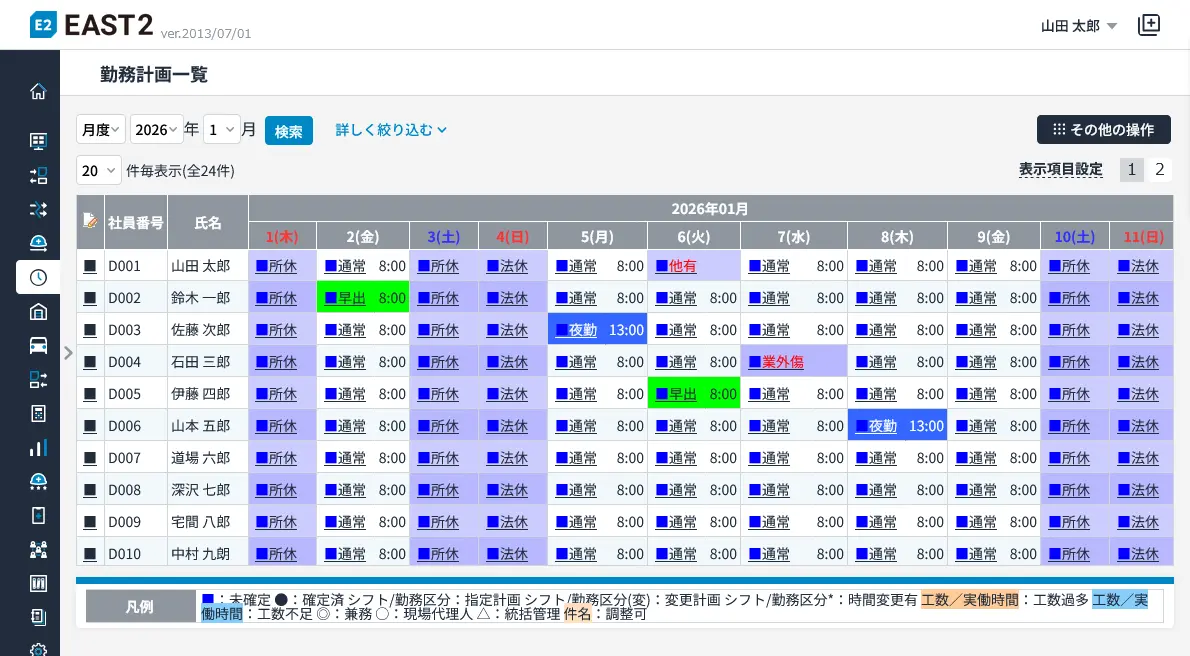Open the home icon in sidebar
This screenshot has width=1190, height=656.
(x=38, y=92)
